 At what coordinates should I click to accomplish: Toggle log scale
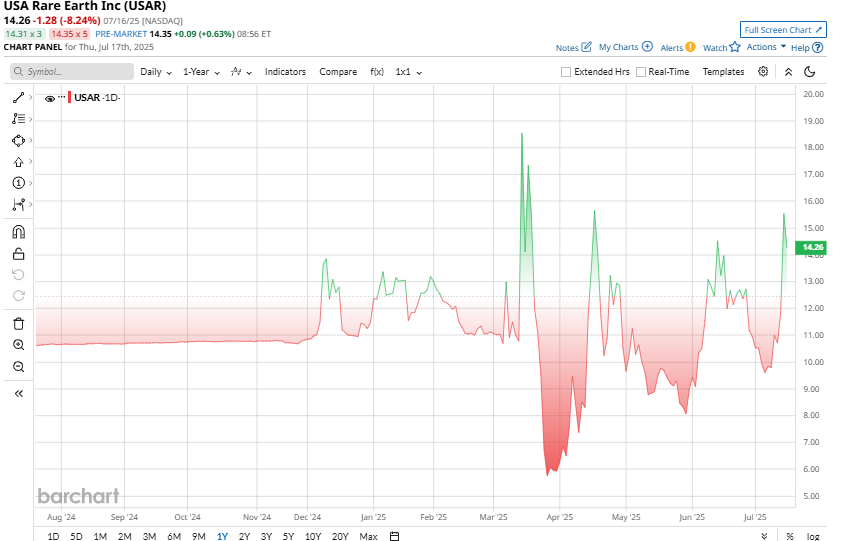tap(813, 536)
